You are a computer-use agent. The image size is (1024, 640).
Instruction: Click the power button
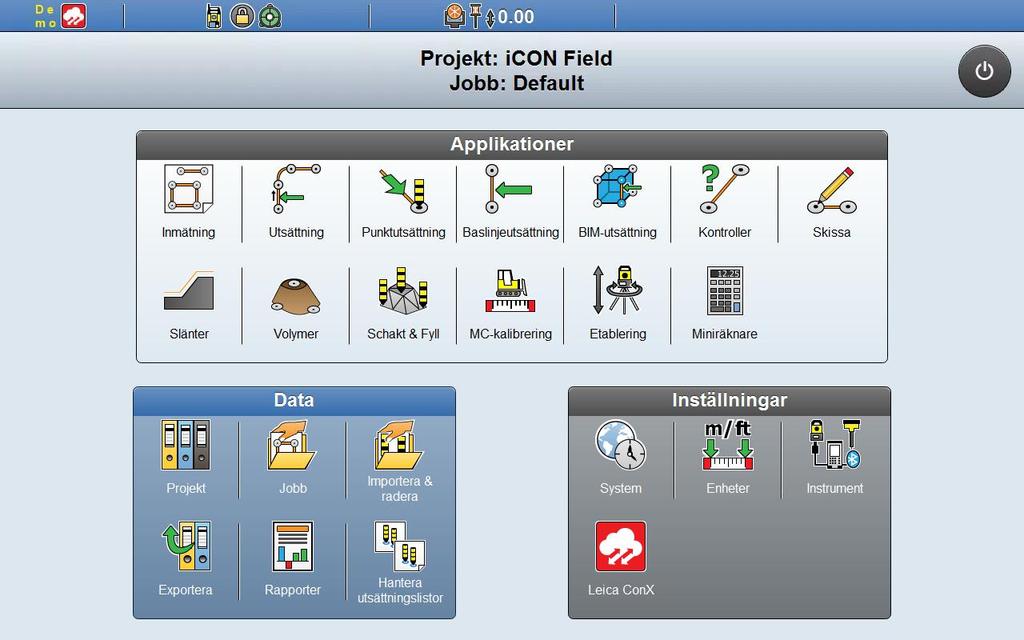click(x=984, y=71)
